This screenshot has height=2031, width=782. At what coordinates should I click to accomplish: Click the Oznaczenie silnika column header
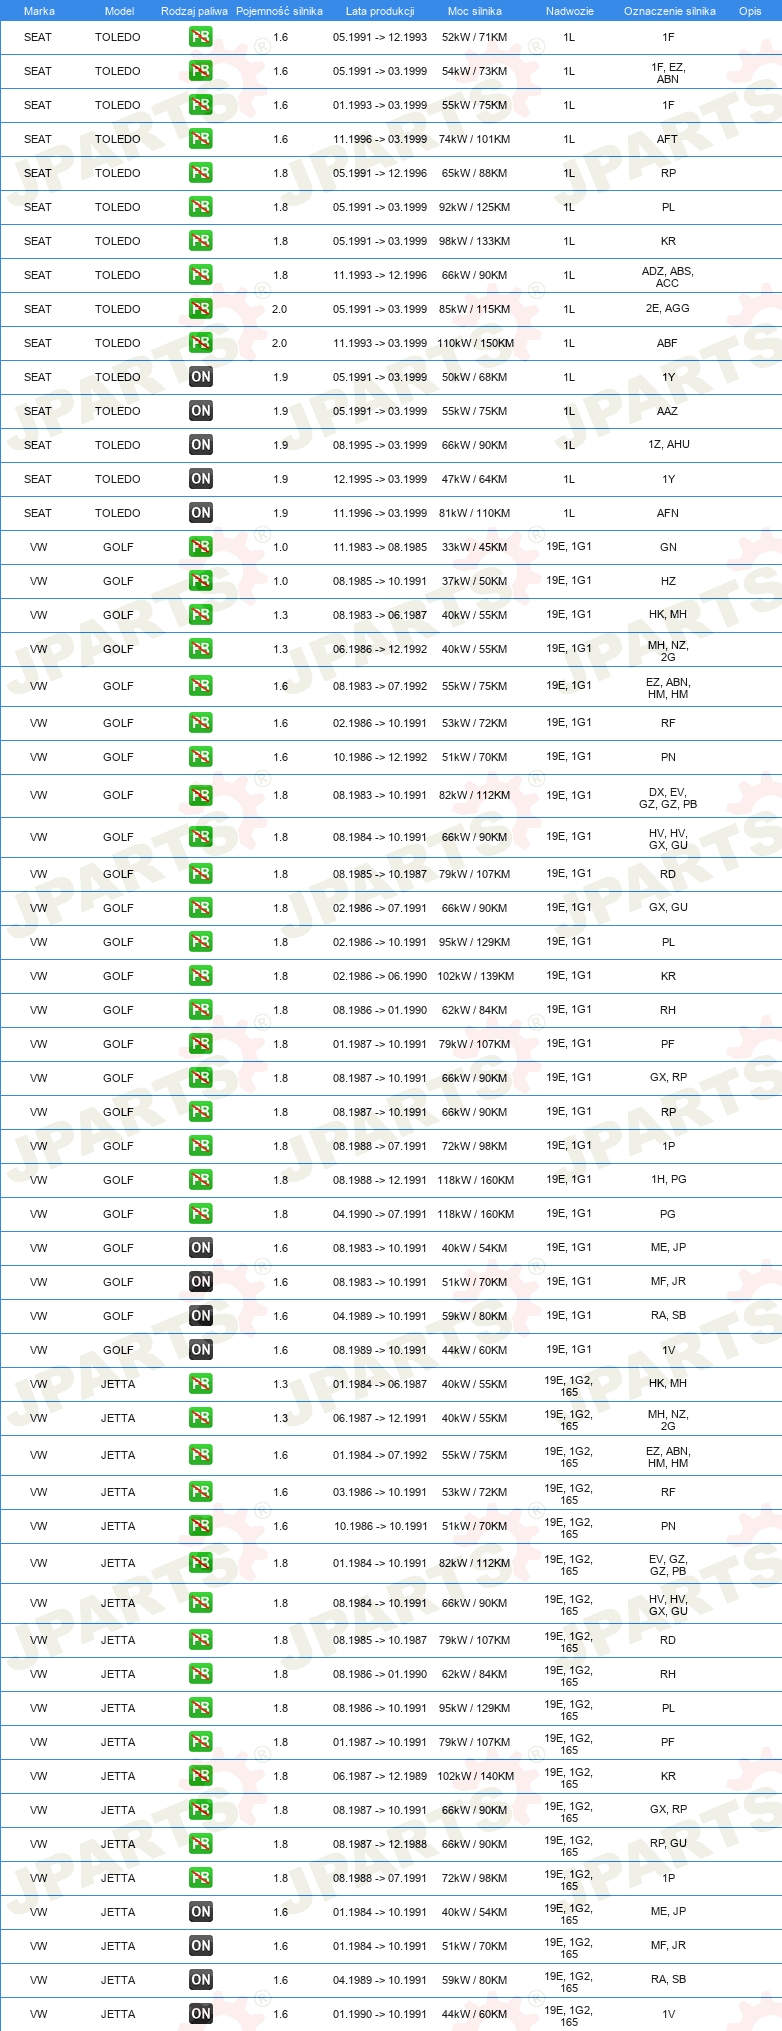[x=670, y=11]
